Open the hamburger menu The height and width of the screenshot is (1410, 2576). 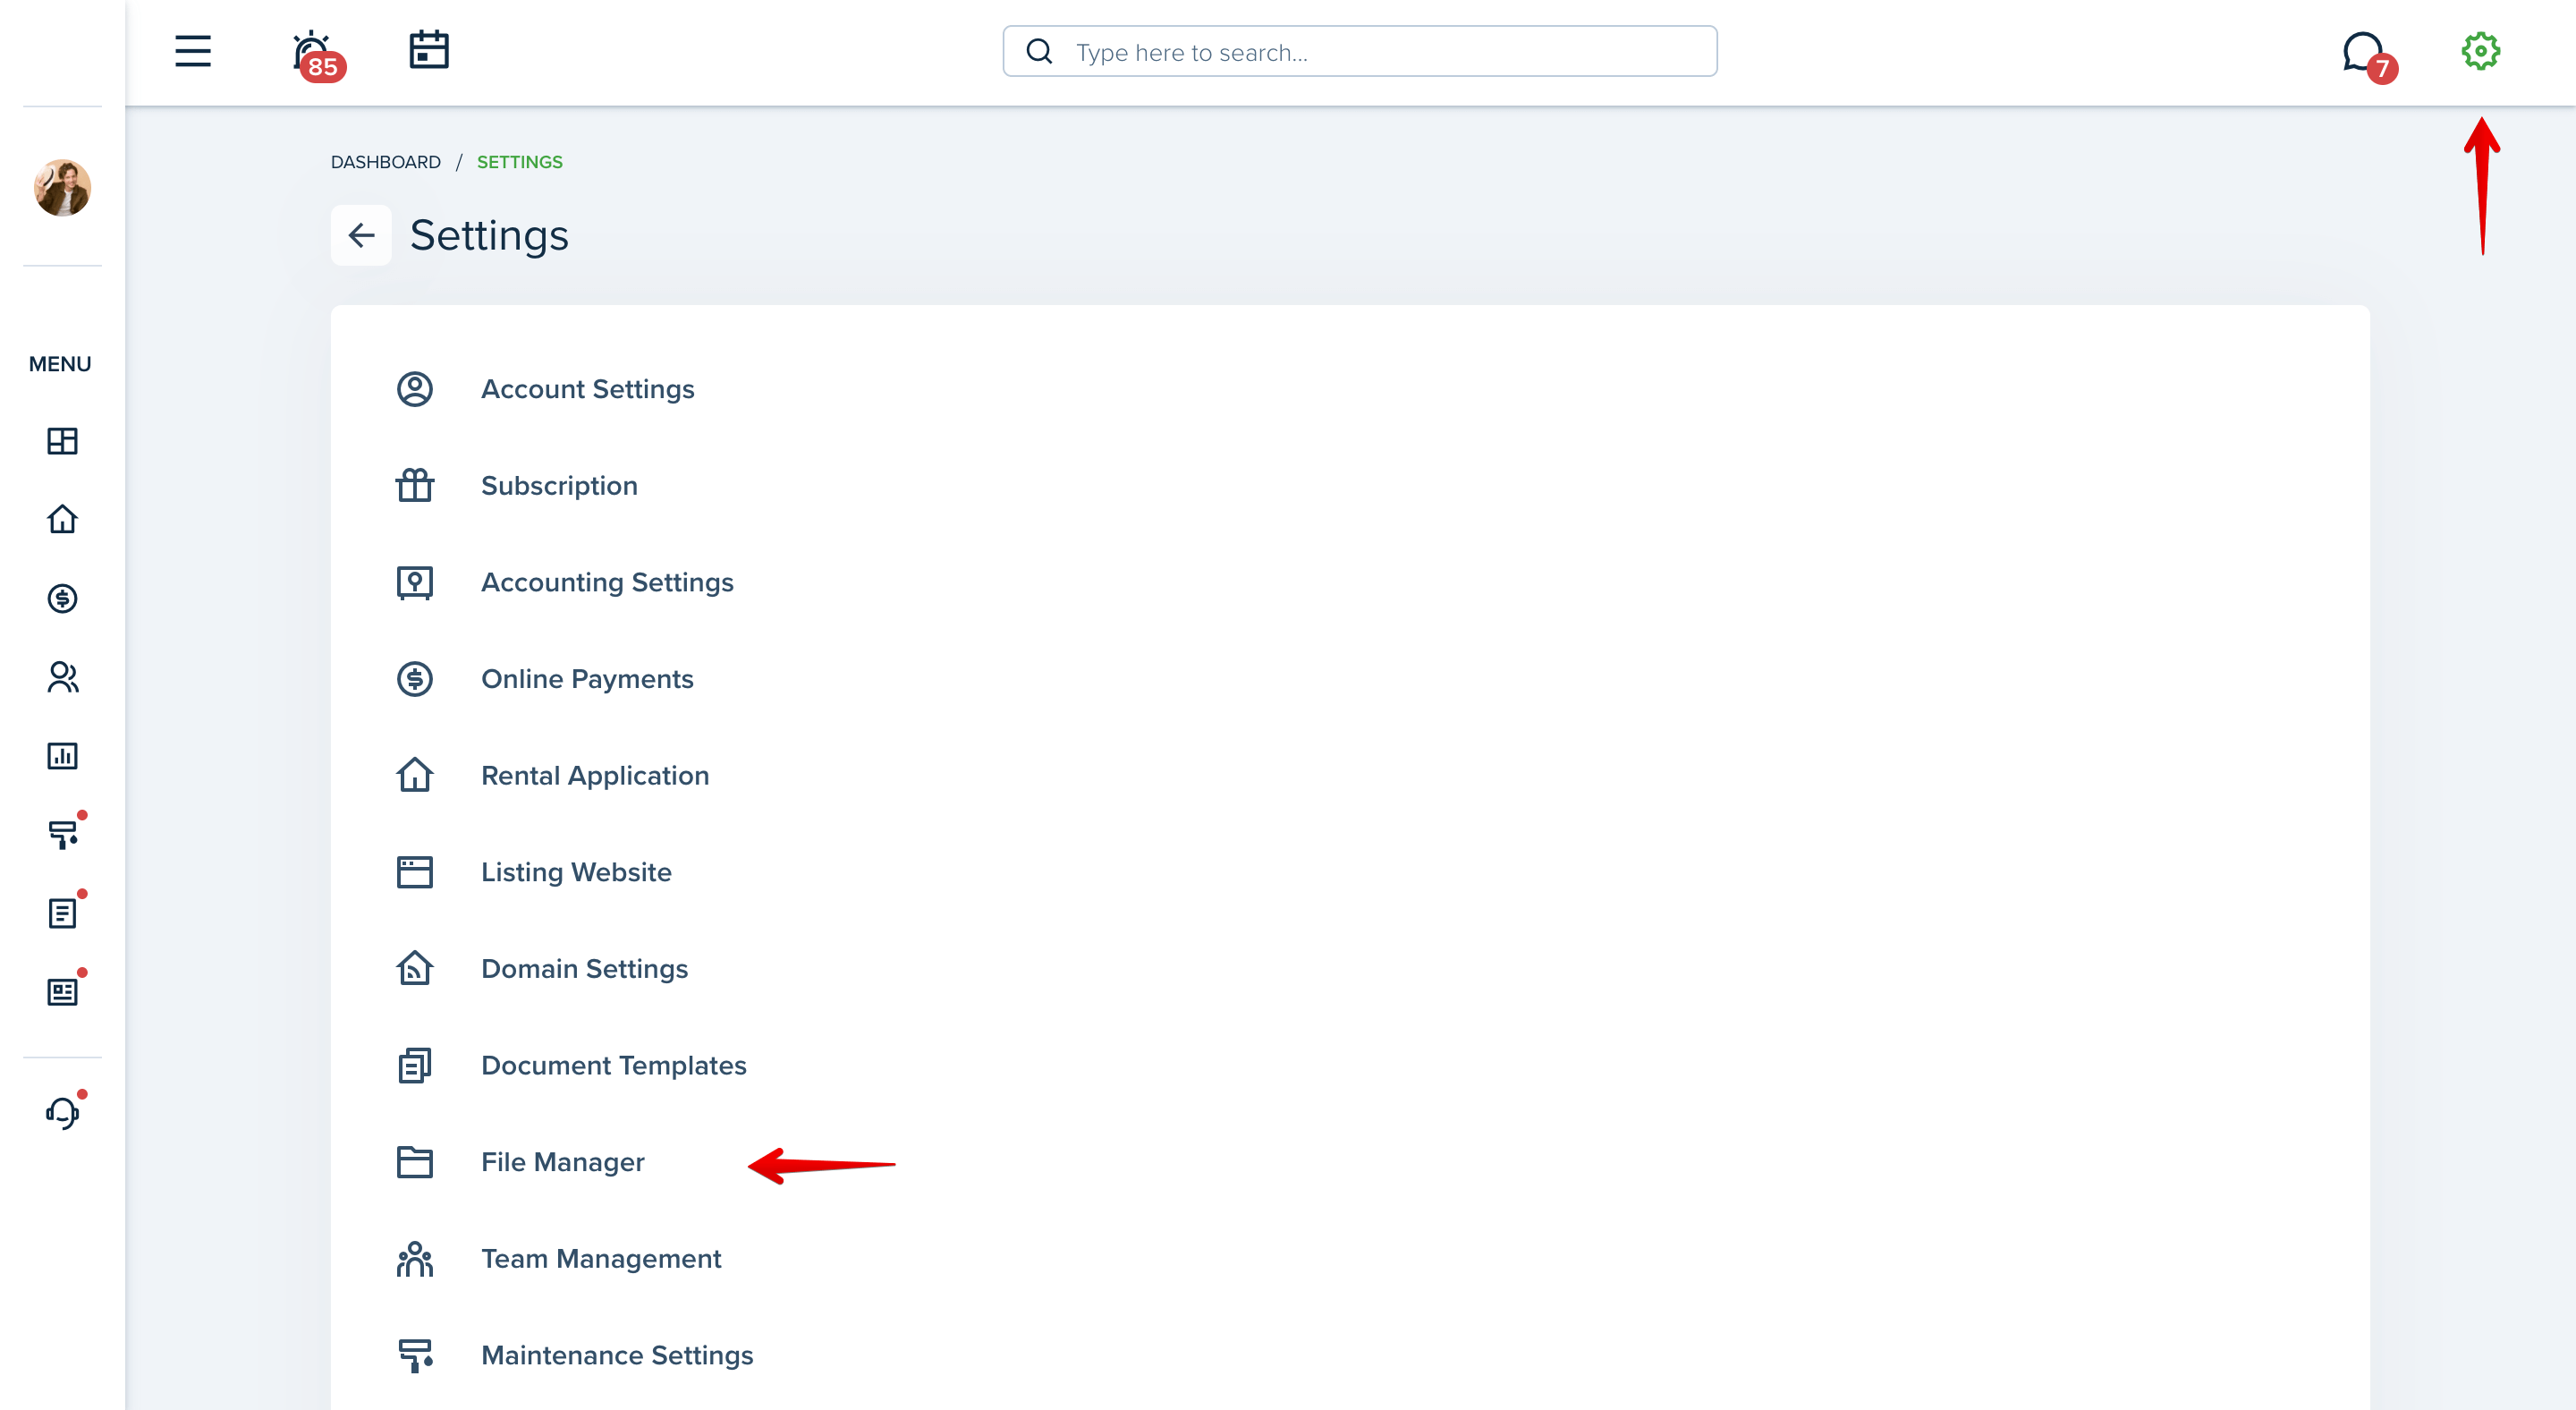point(193,51)
